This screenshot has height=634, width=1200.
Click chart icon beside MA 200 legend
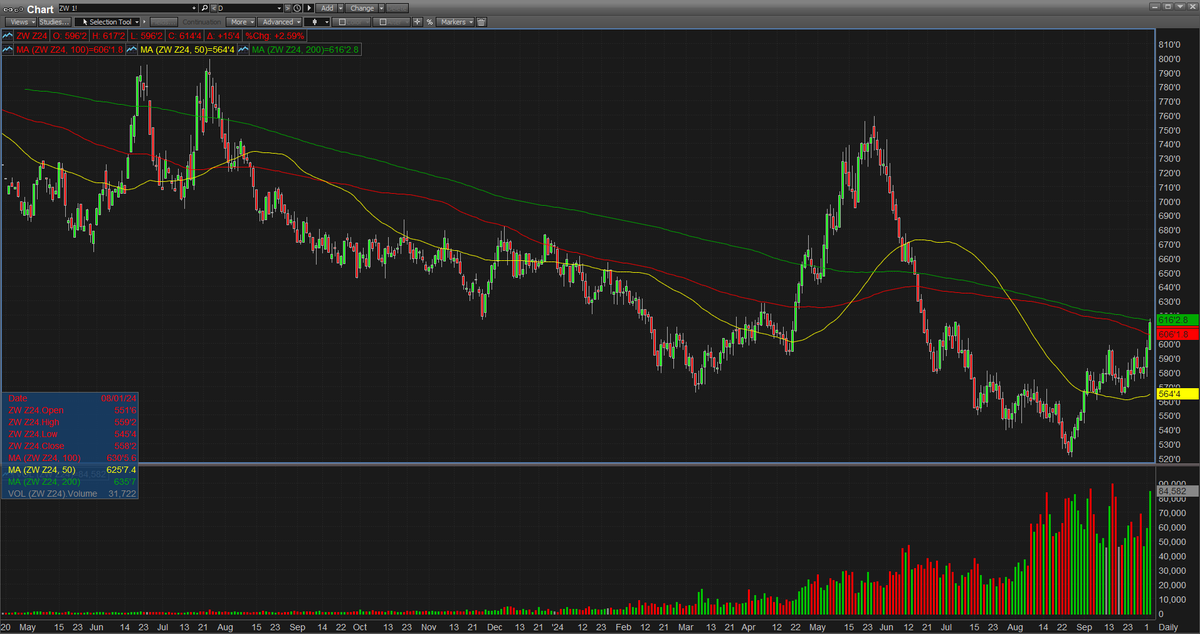coord(243,50)
